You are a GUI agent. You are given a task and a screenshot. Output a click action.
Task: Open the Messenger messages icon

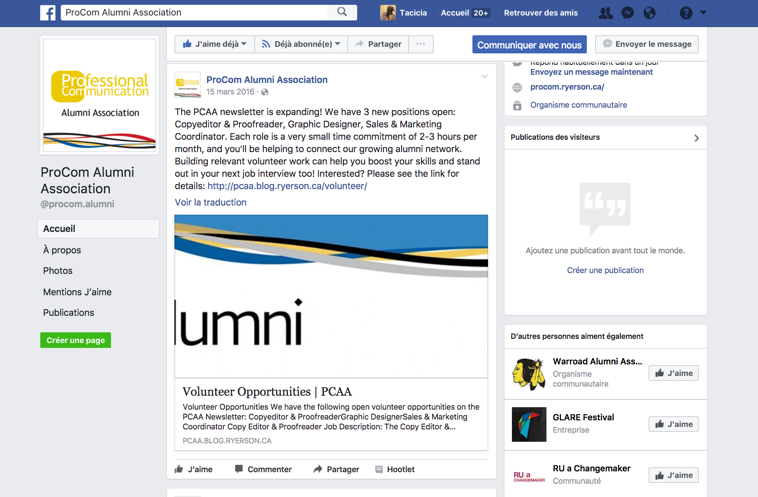point(627,13)
